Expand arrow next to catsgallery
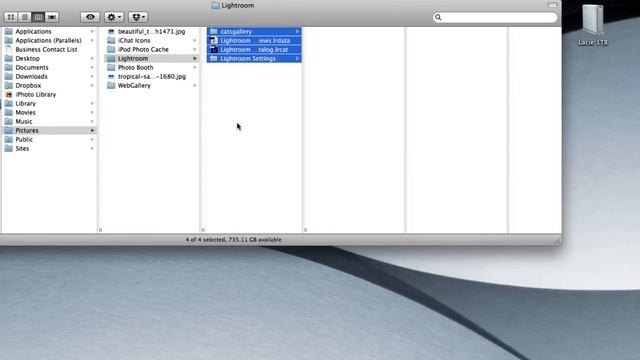640x360 pixels. click(x=298, y=31)
